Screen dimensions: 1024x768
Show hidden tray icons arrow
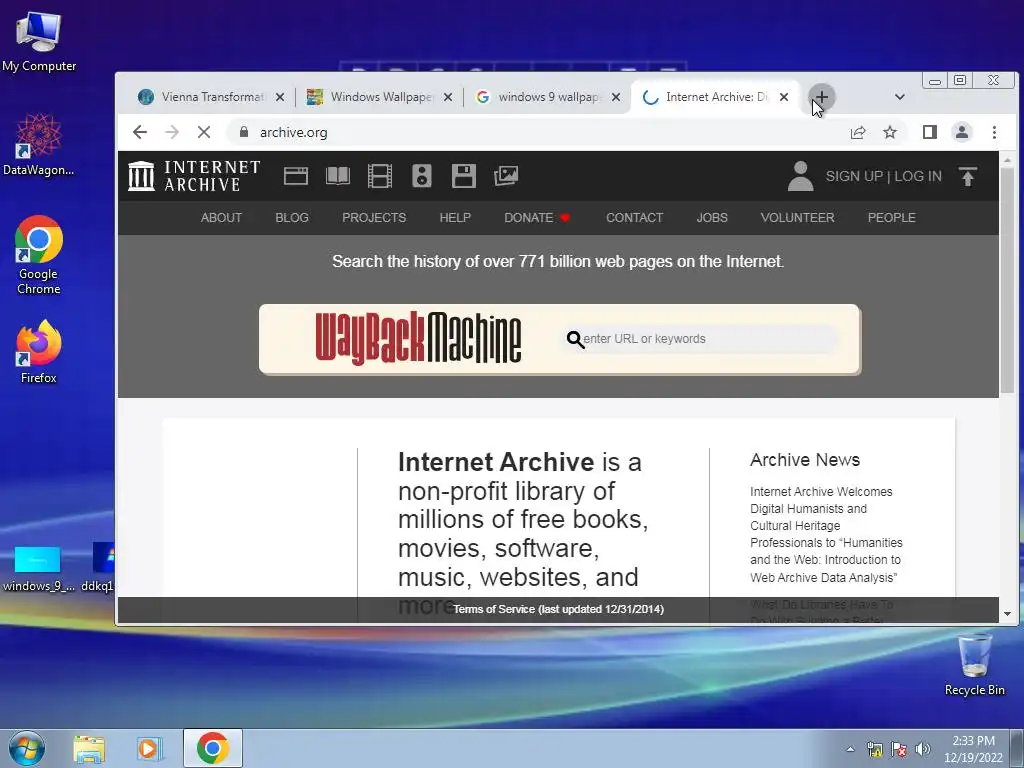click(x=850, y=749)
